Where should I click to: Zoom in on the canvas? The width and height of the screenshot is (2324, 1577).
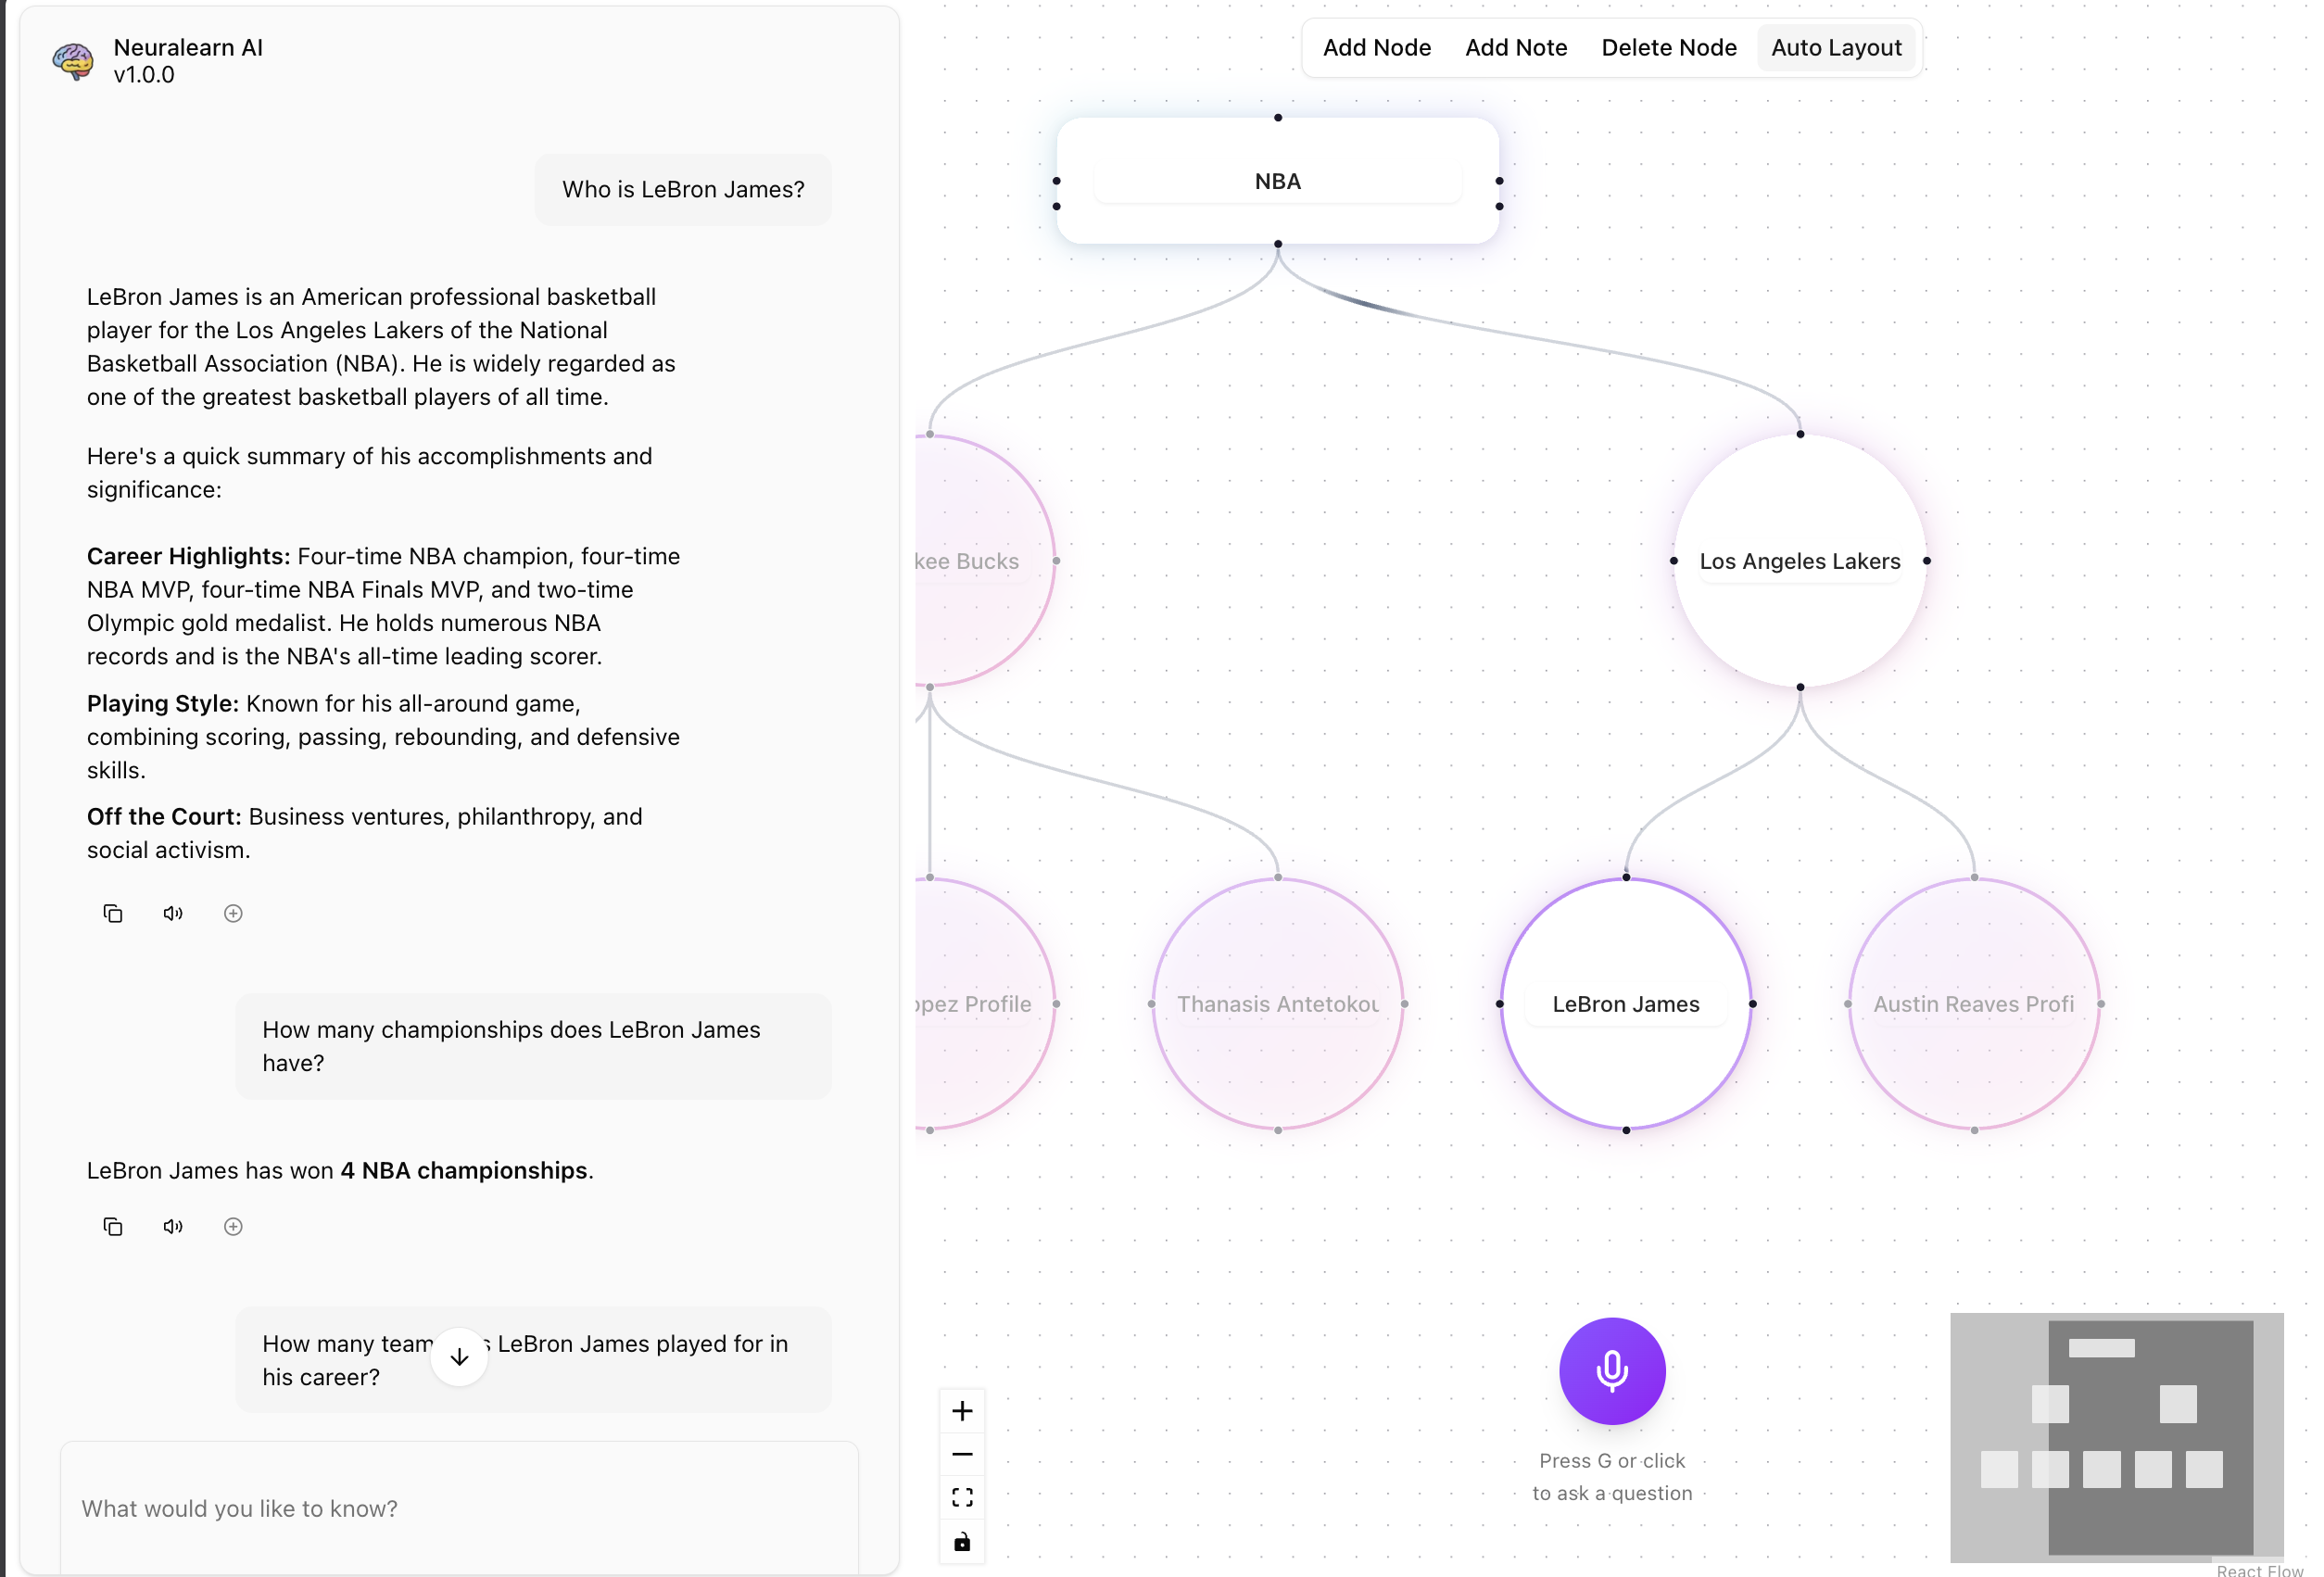click(x=962, y=1410)
